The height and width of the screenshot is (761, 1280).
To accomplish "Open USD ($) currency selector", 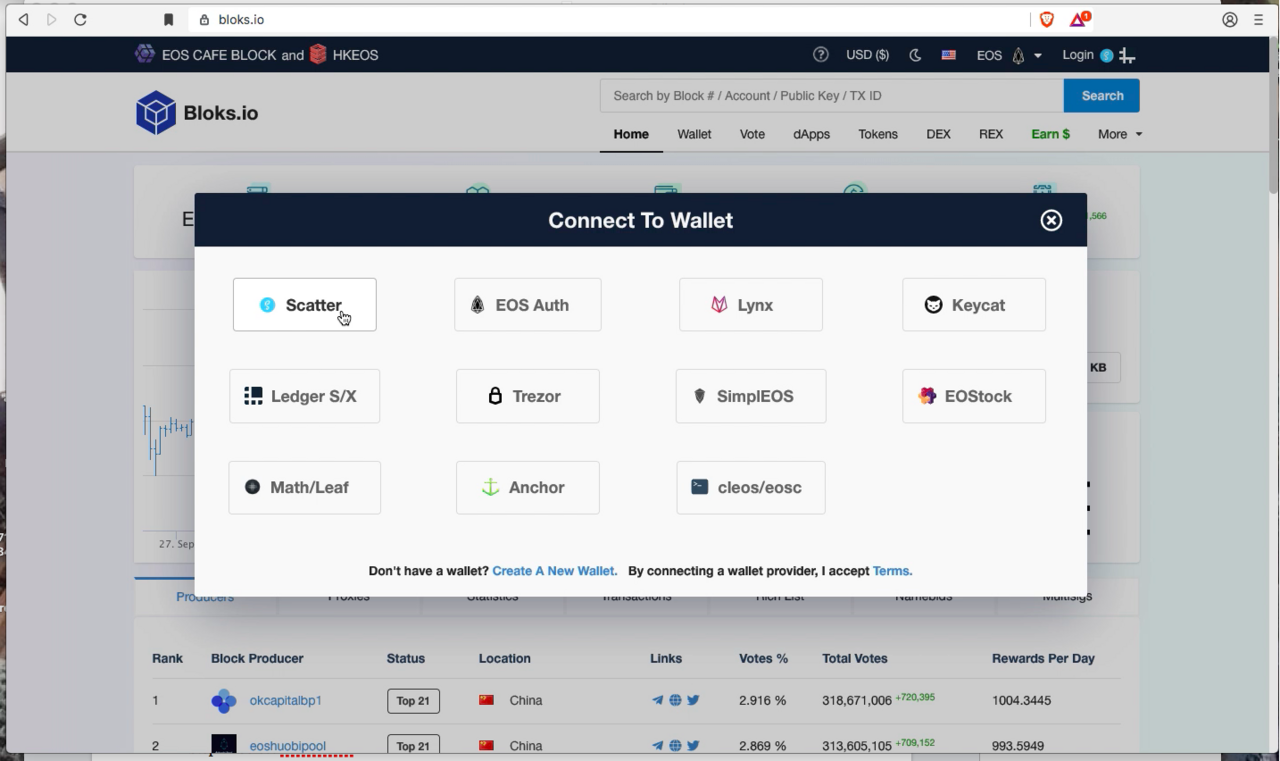I will (867, 55).
